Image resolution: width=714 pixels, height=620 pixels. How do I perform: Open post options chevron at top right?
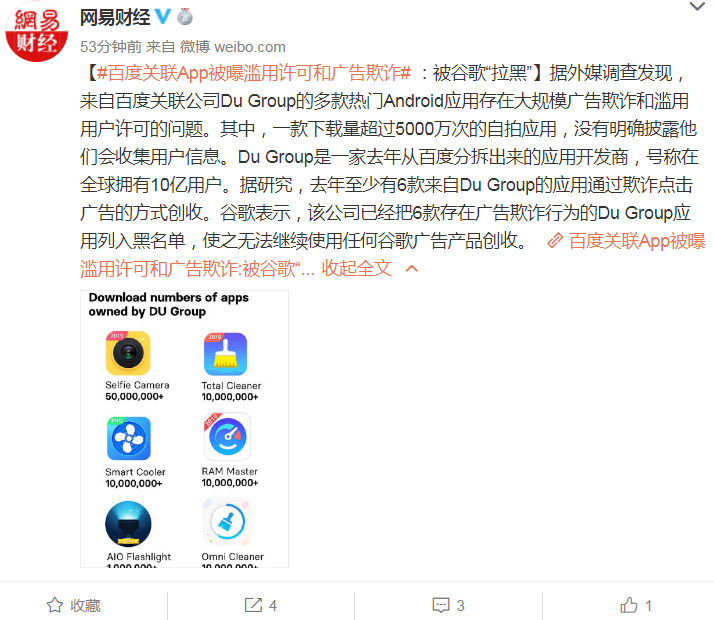pos(697,6)
